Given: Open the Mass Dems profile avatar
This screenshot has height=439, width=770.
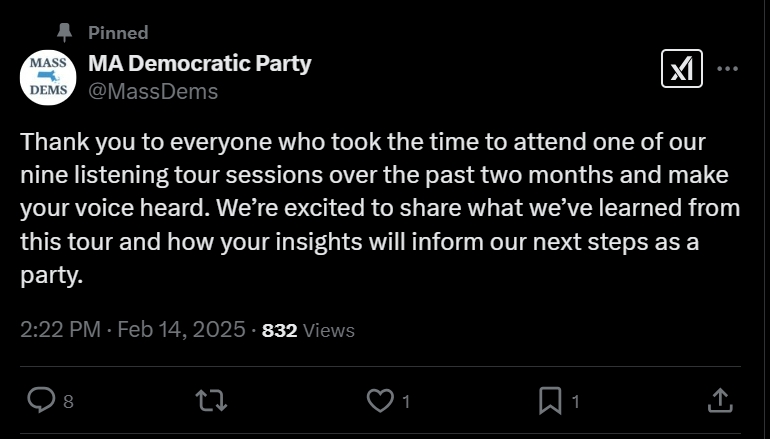Looking at the screenshot, I should tap(48, 77).
